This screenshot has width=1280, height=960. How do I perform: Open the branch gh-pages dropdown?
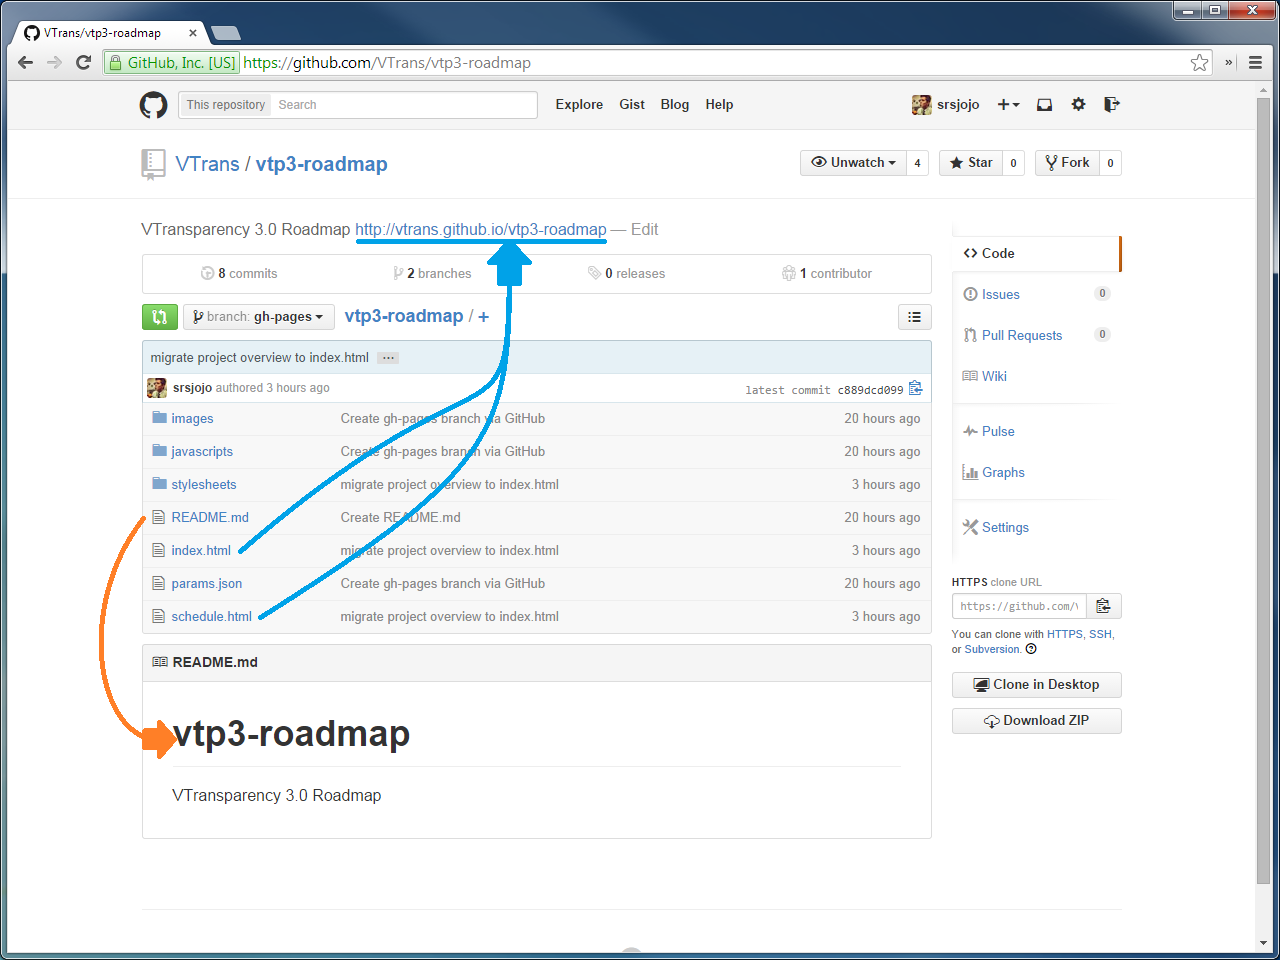(x=259, y=317)
